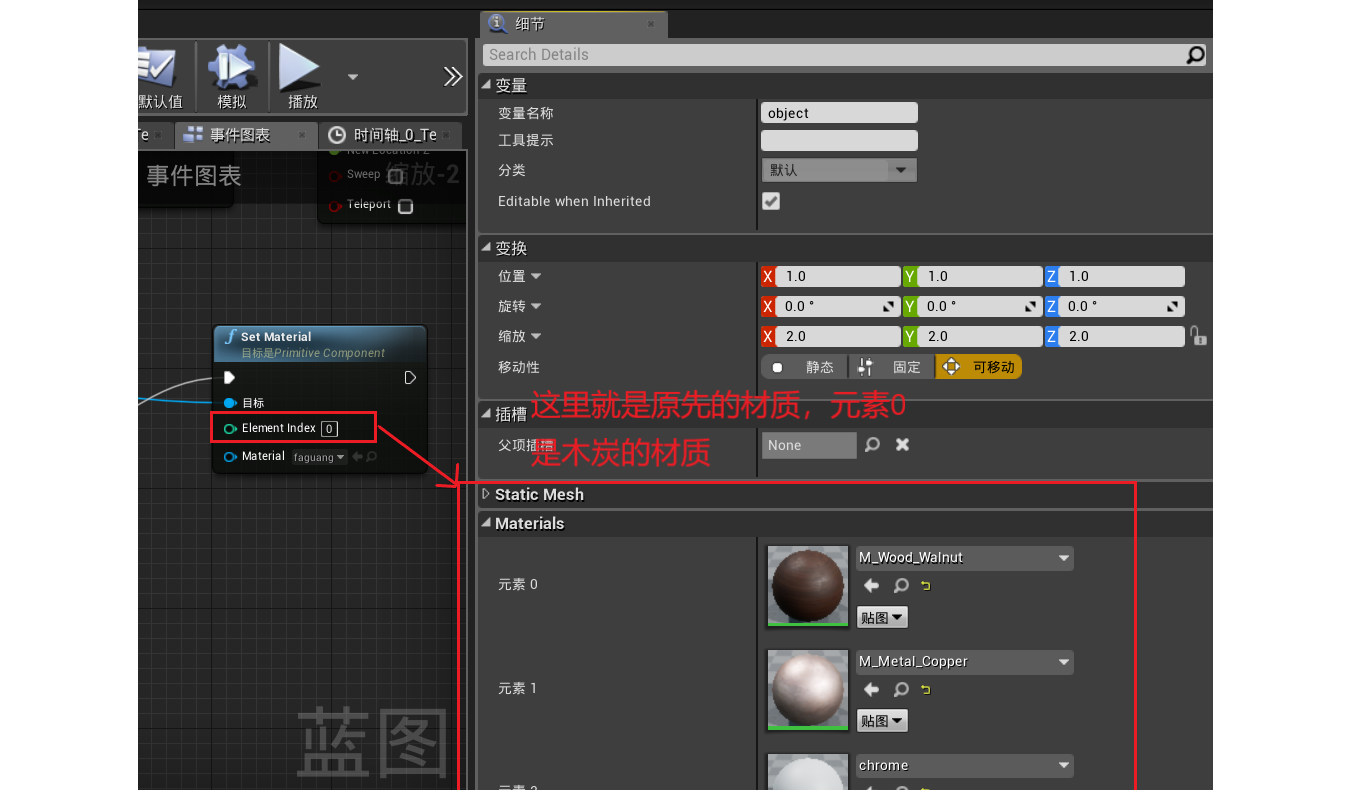Viewport: 1350px width, 790px height.
Task: Reset M_Metal_Copper to default yellow arrow
Action: [926, 690]
